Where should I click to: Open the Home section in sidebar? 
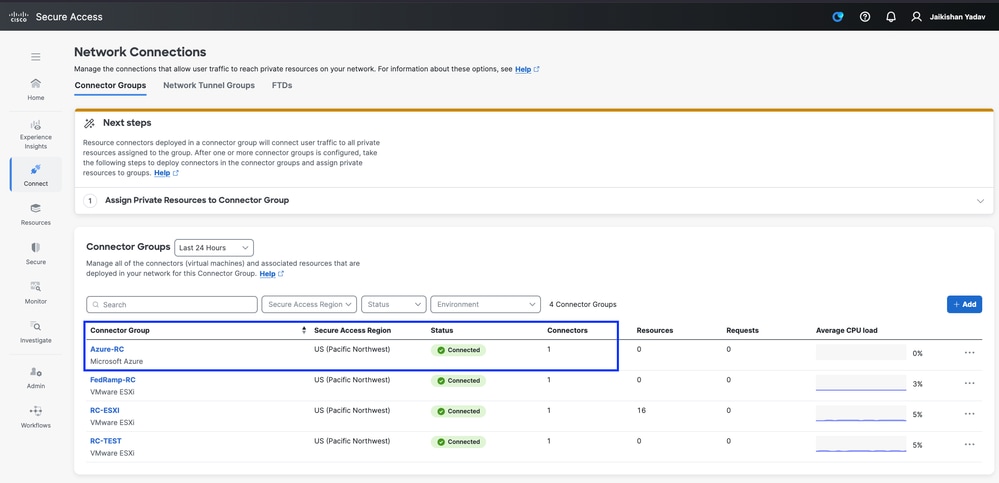[x=36, y=88]
